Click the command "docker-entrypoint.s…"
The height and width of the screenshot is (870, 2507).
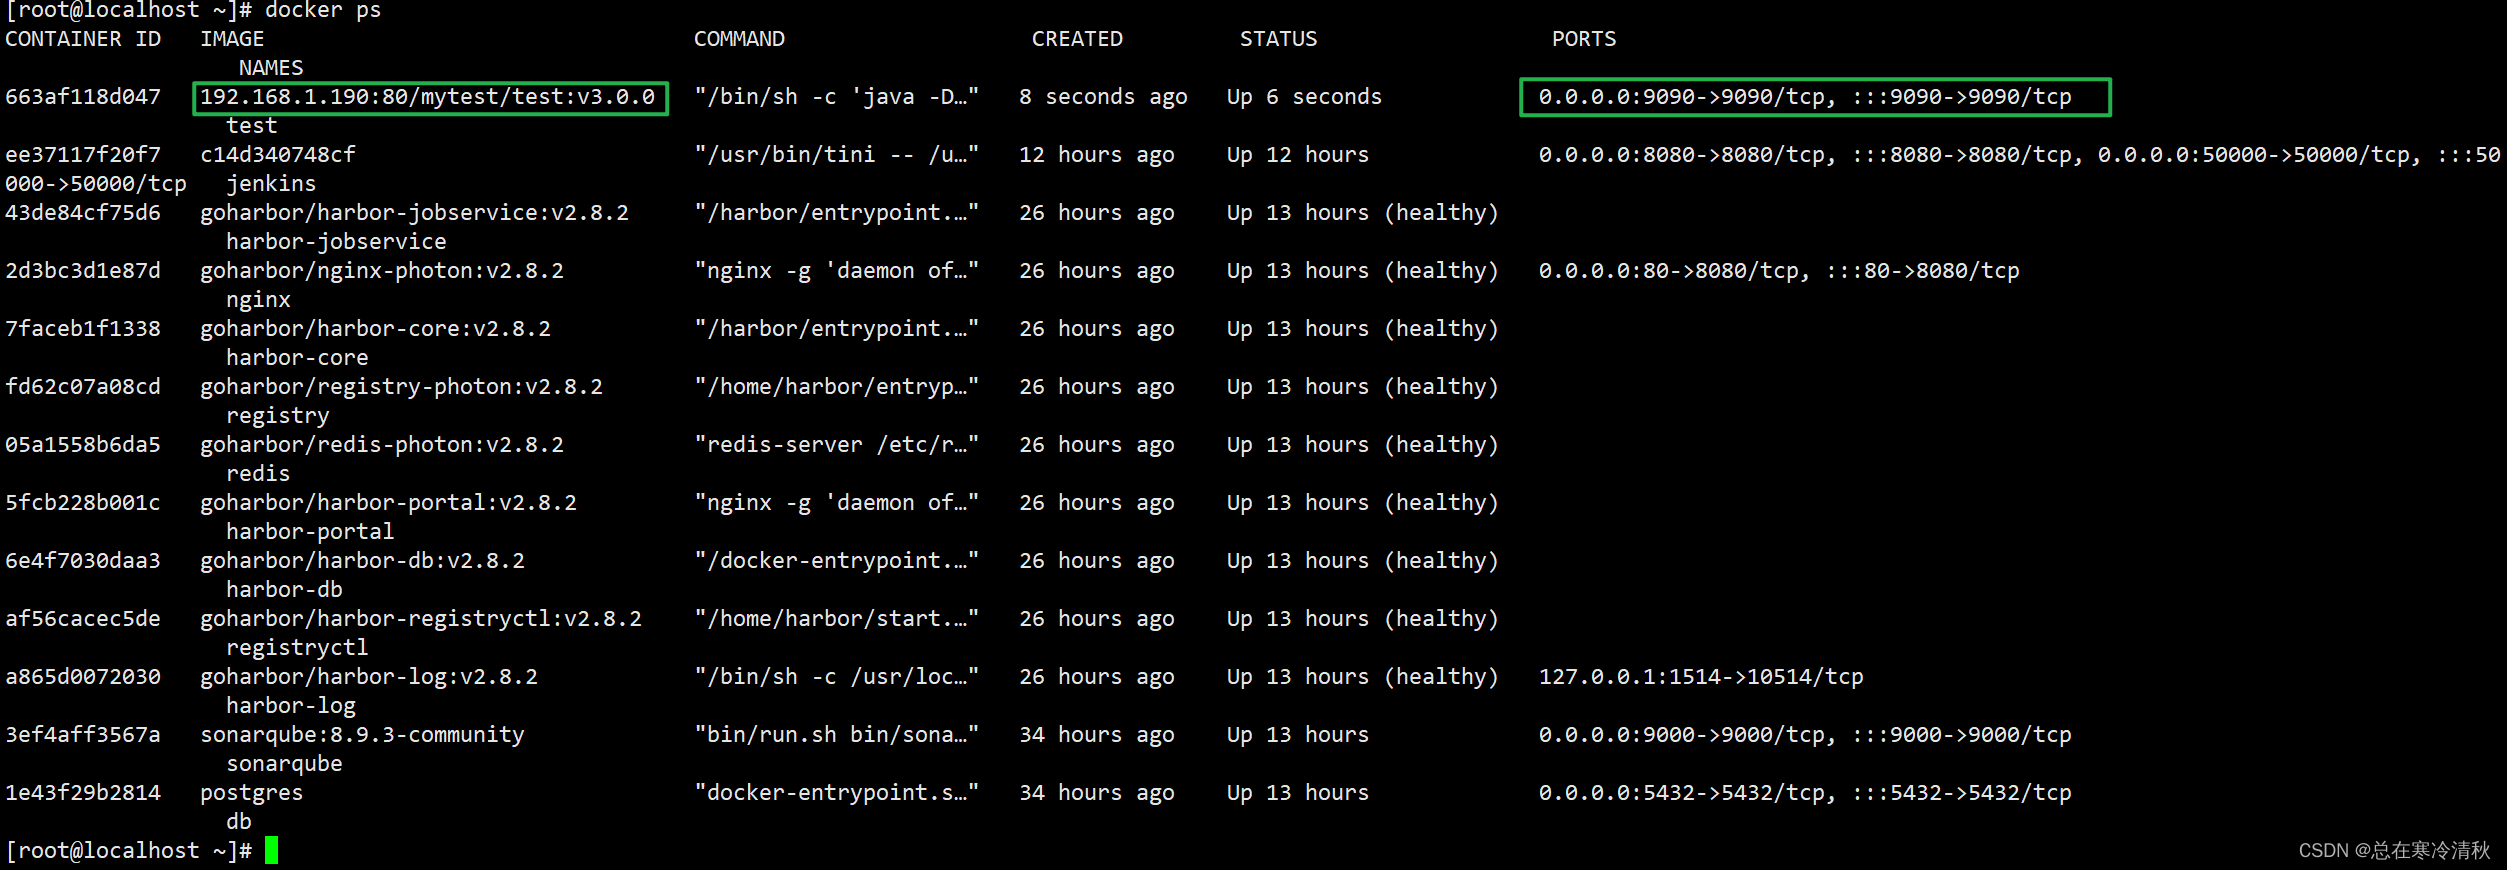837,793
